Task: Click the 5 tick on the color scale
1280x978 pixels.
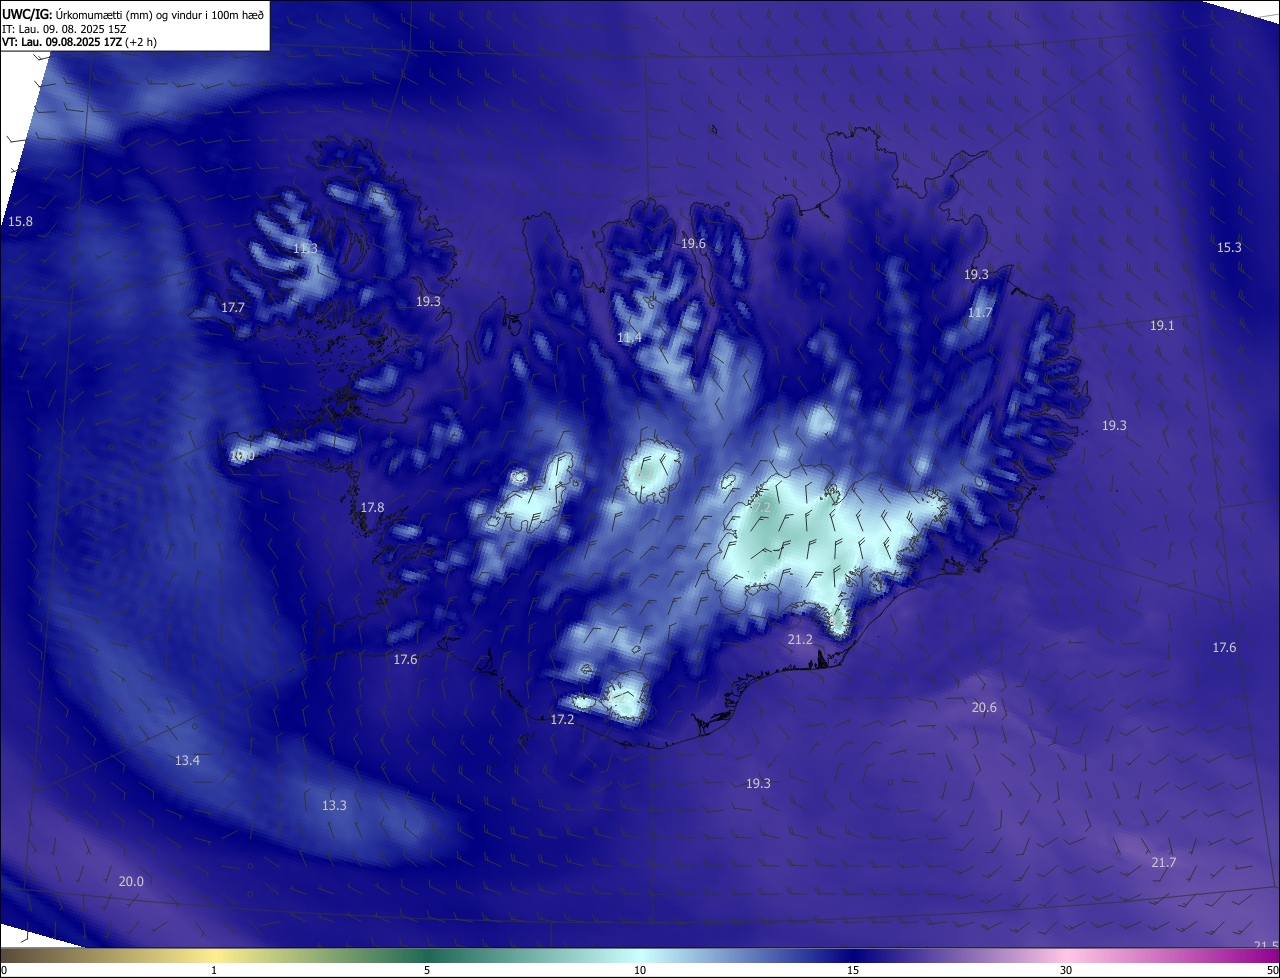Action: (x=427, y=971)
